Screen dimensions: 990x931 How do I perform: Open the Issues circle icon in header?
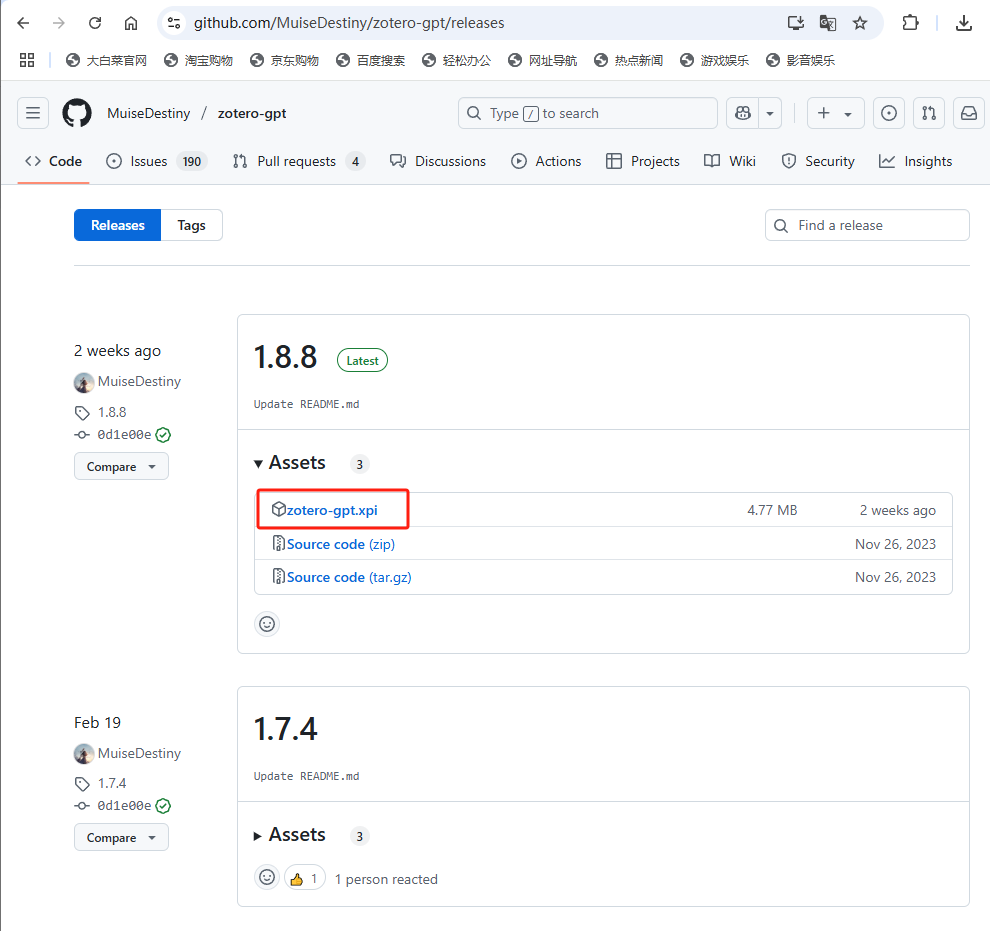888,113
